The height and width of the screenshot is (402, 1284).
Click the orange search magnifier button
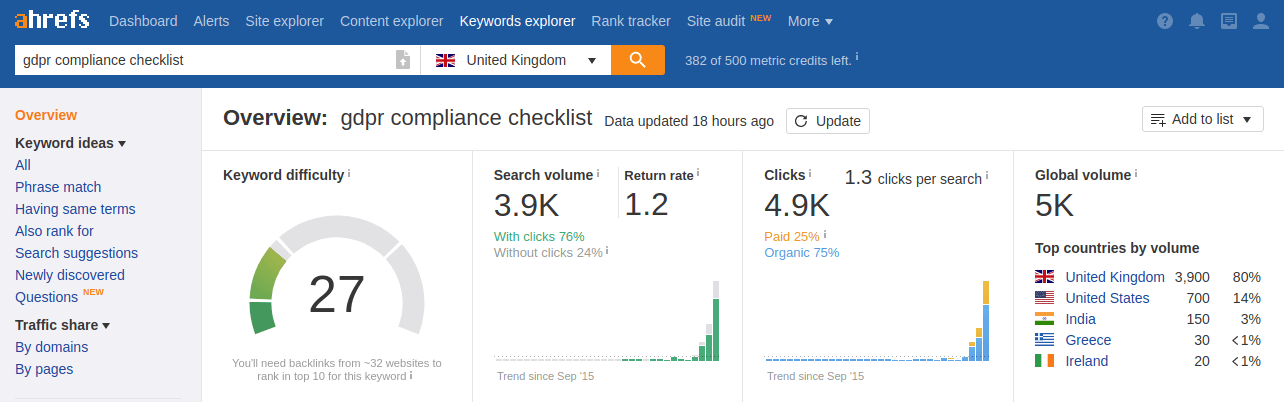[x=638, y=60]
